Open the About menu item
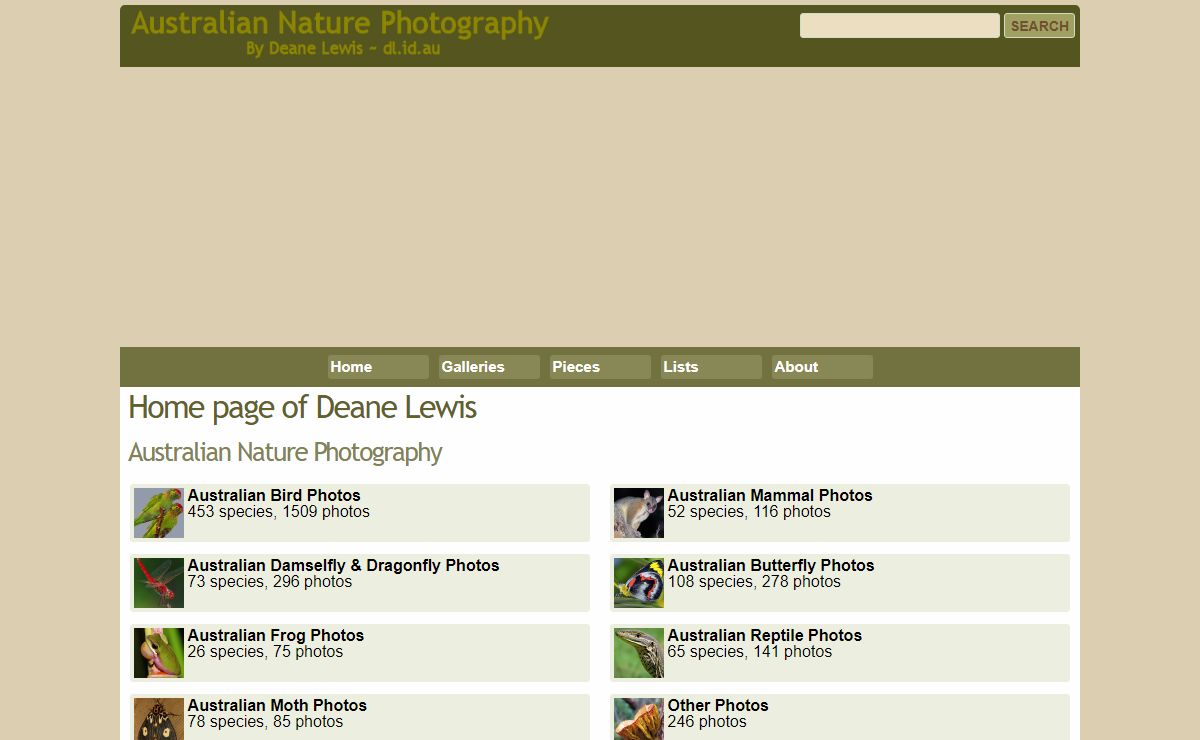Screen dimensions: 1200x740 [821, 367]
